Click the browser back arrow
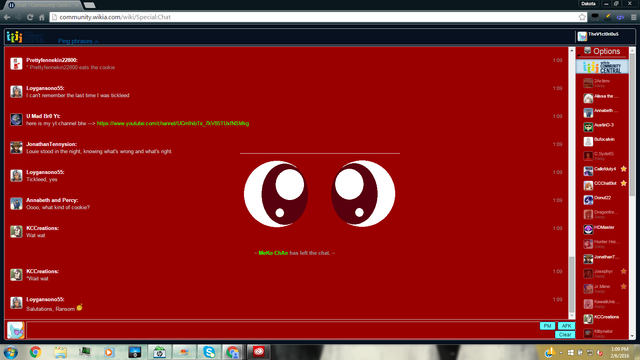This screenshot has height=360, width=640. tap(7, 18)
